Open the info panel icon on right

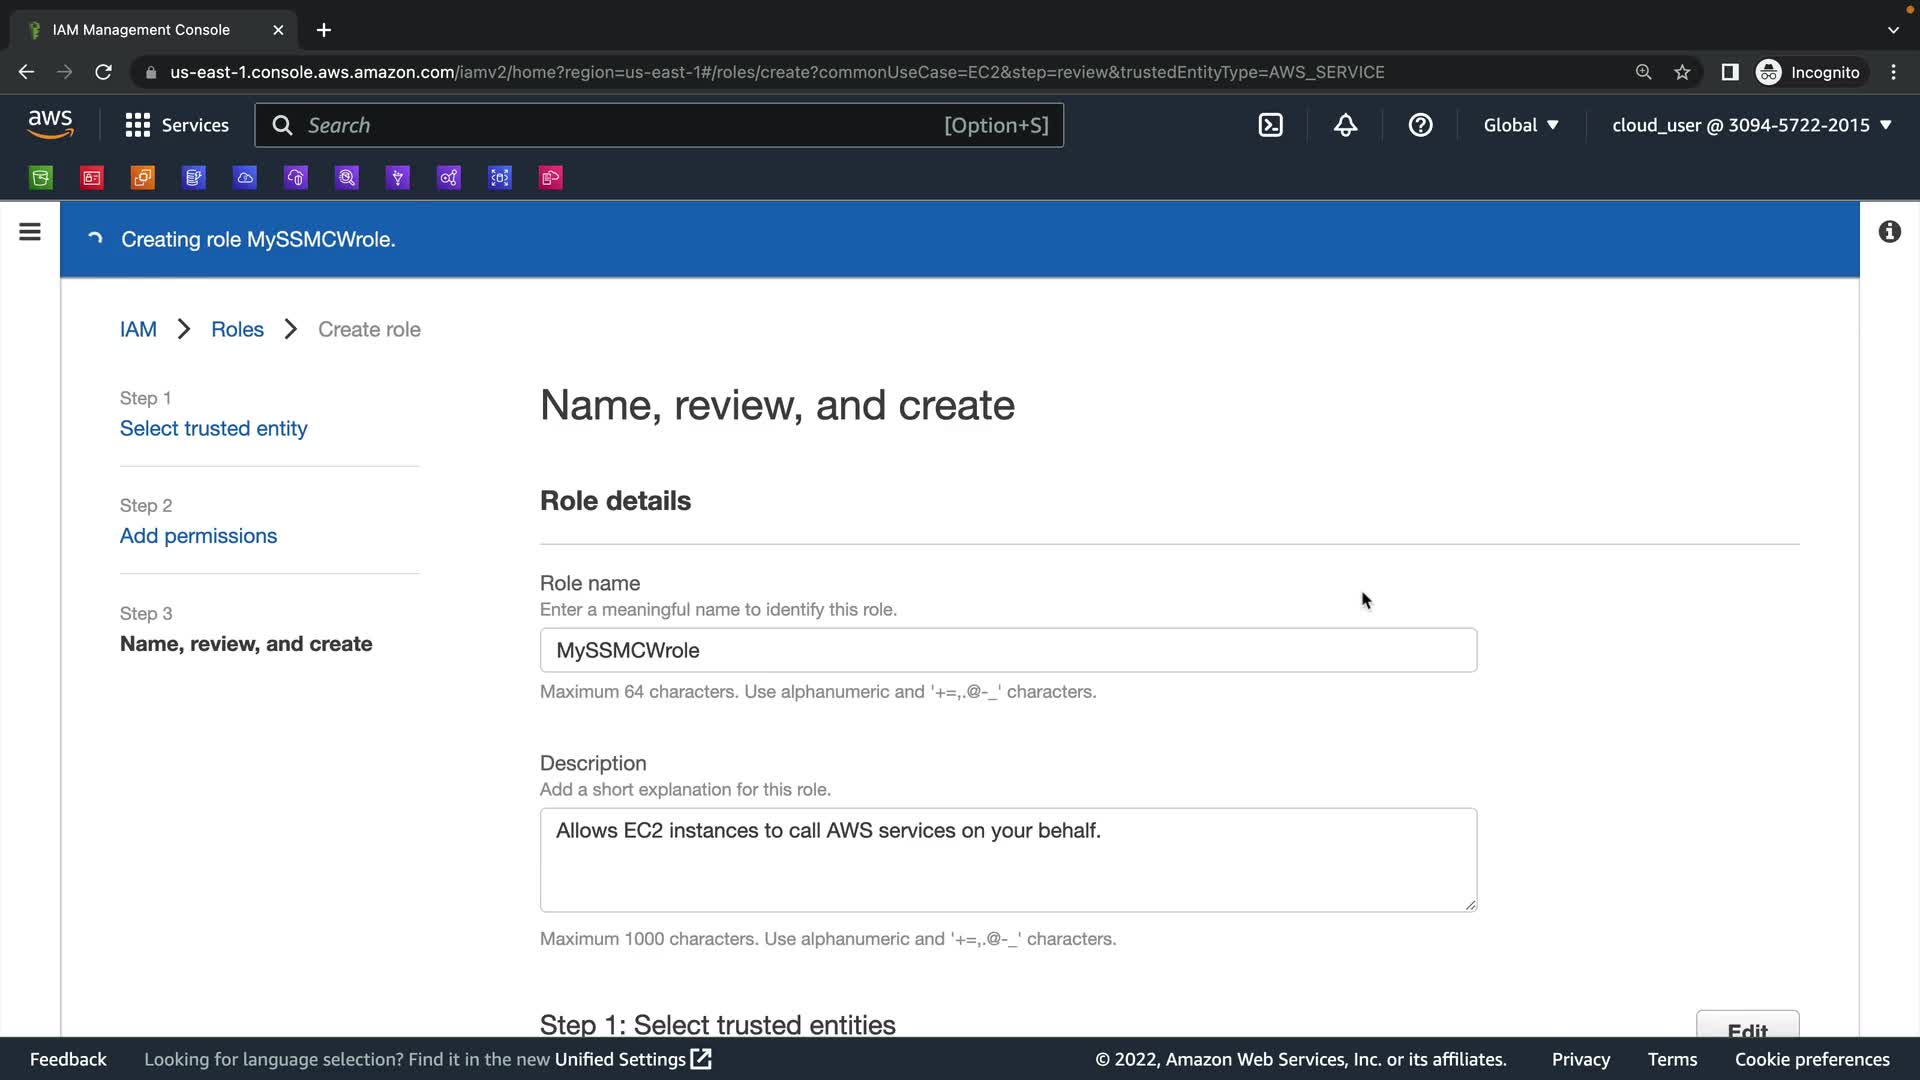pos(1889,232)
